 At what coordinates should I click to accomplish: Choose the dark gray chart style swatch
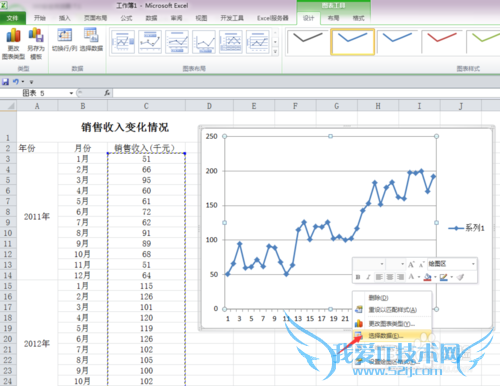point(307,41)
